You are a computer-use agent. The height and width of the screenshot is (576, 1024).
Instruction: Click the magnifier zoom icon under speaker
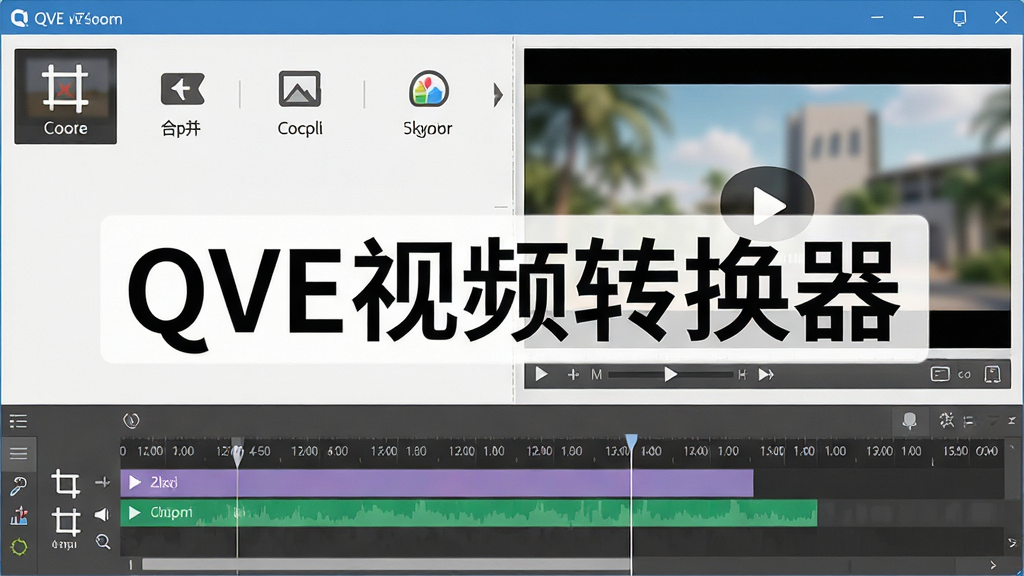pyautogui.click(x=103, y=541)
